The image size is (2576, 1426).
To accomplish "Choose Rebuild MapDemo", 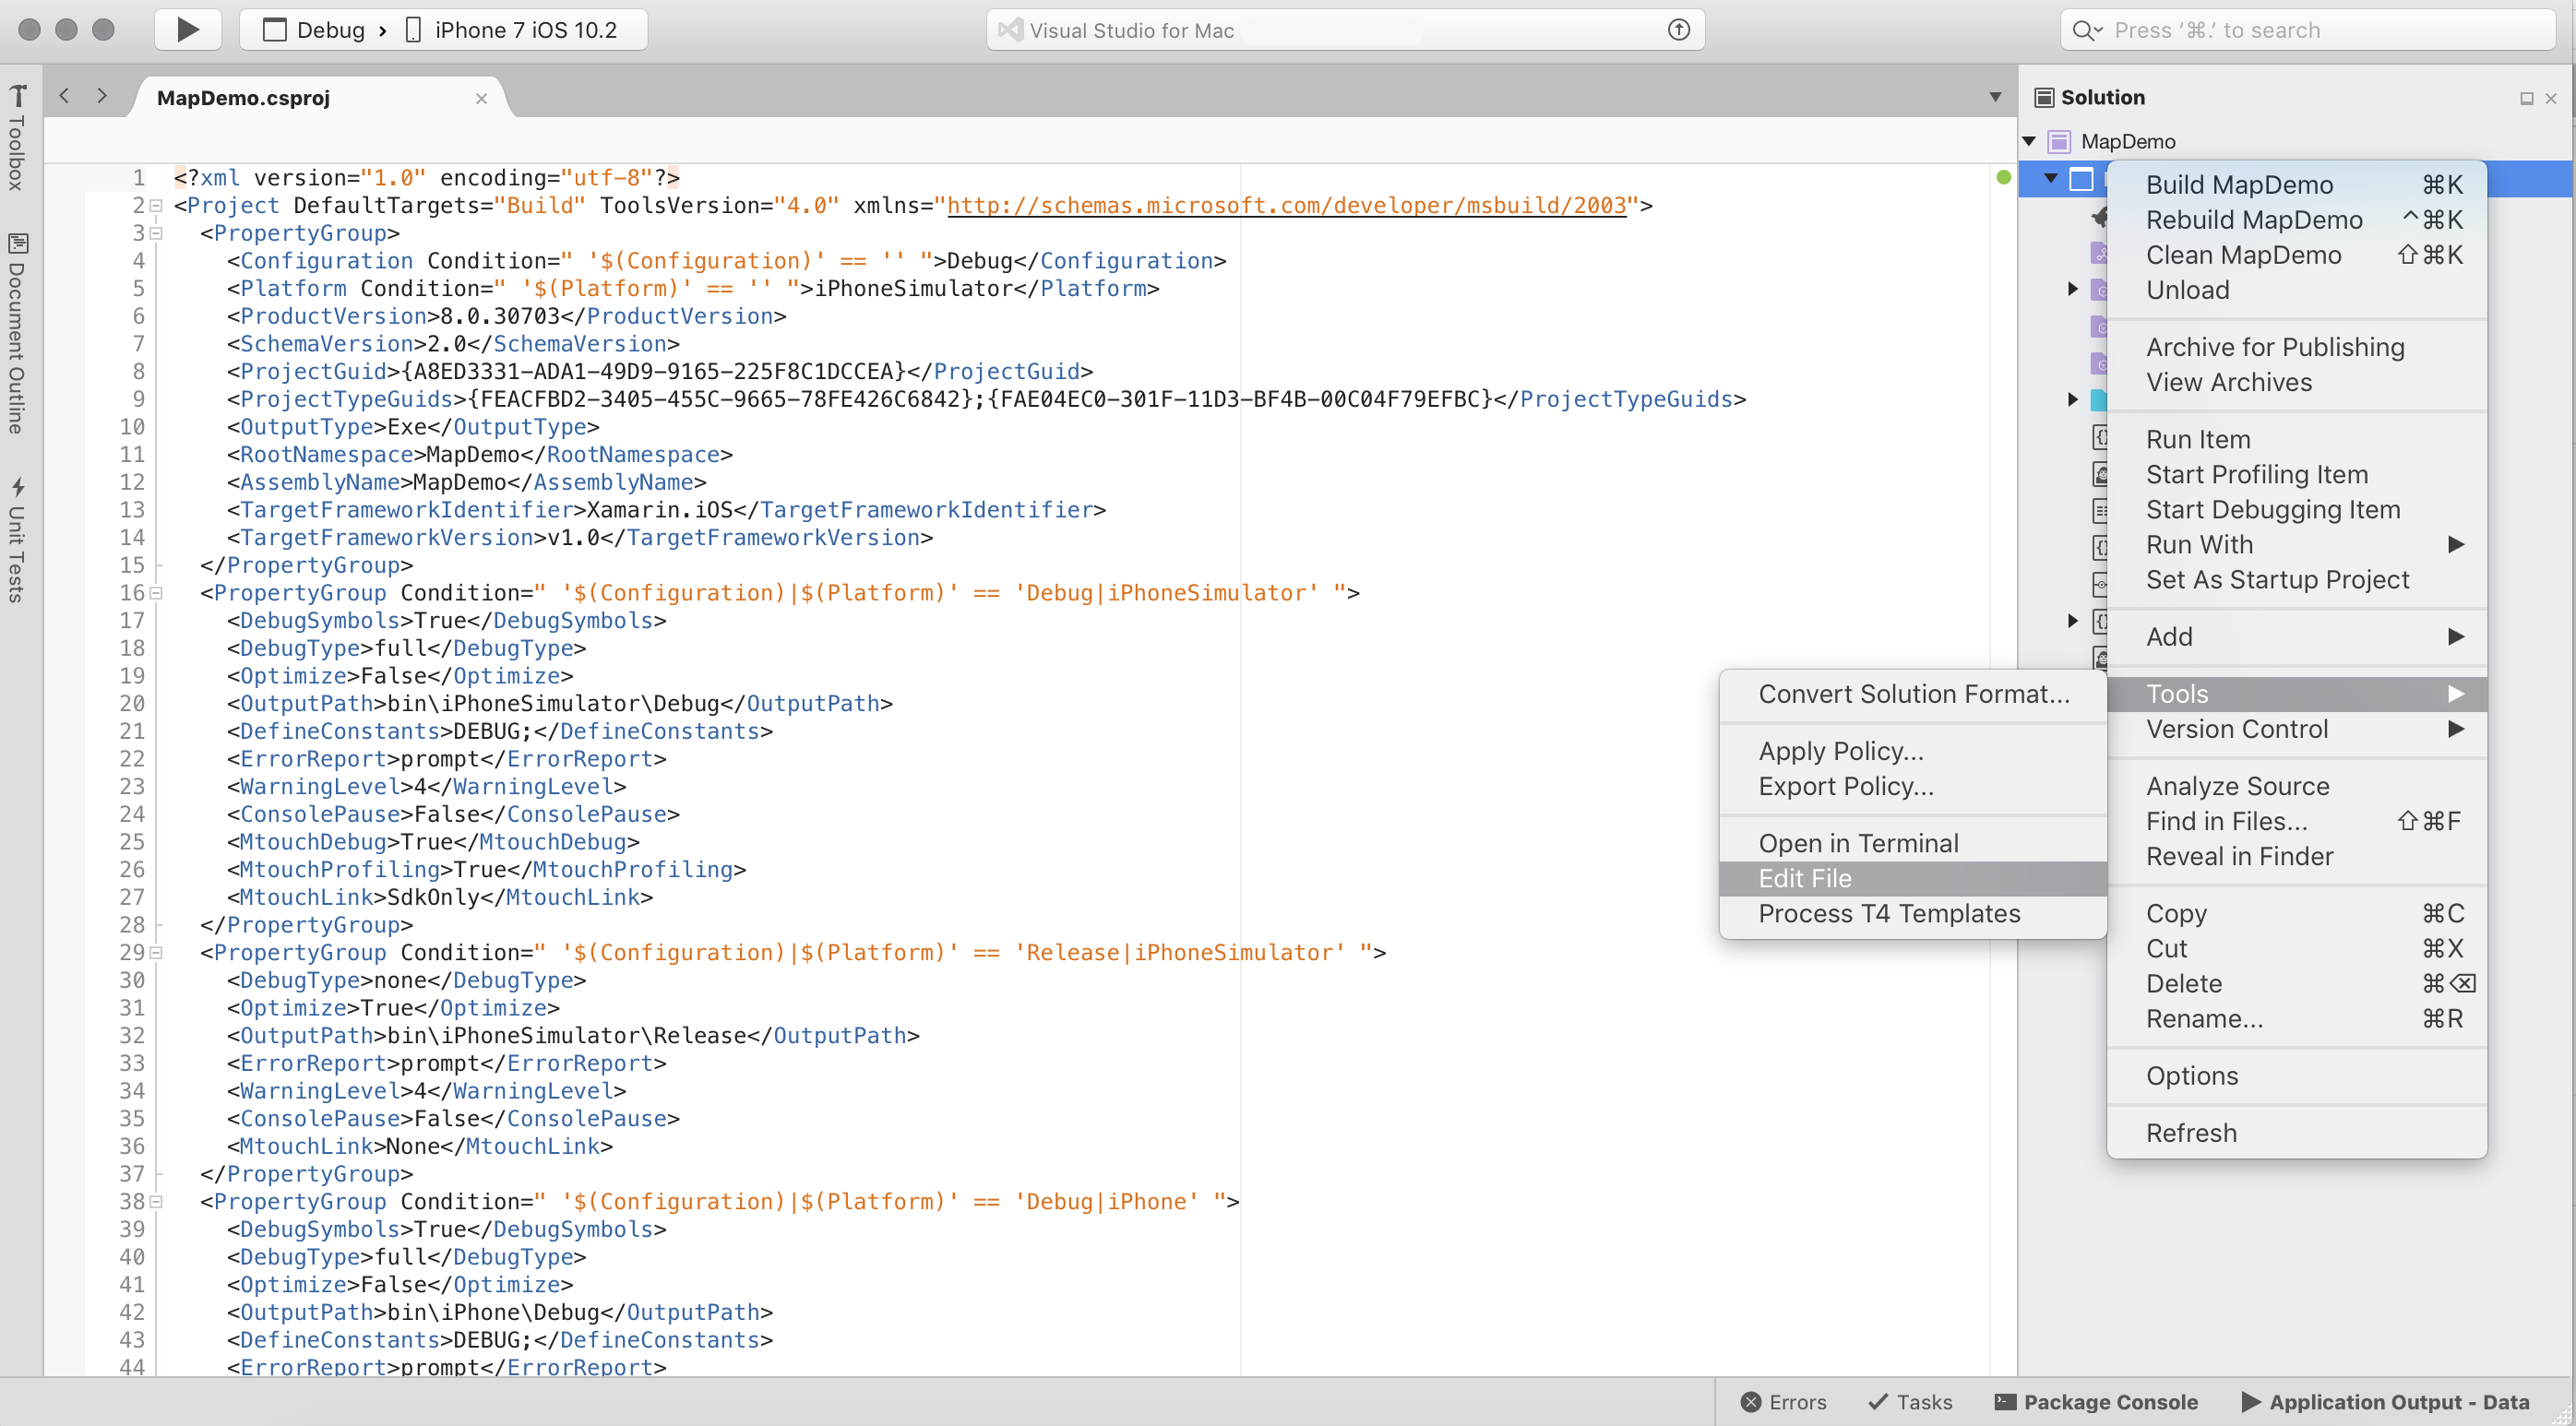I will click(x=2297, y=219).
